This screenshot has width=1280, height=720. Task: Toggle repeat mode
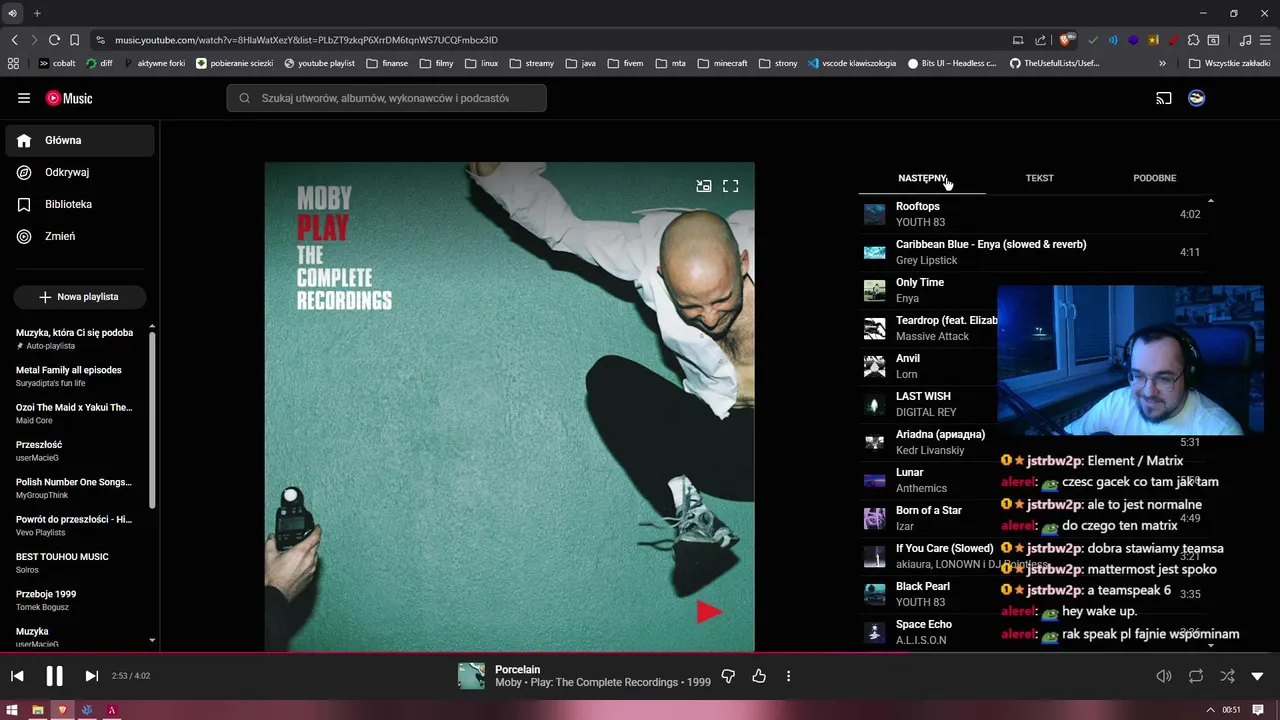pyautogui.click(x=1196, y=676)
